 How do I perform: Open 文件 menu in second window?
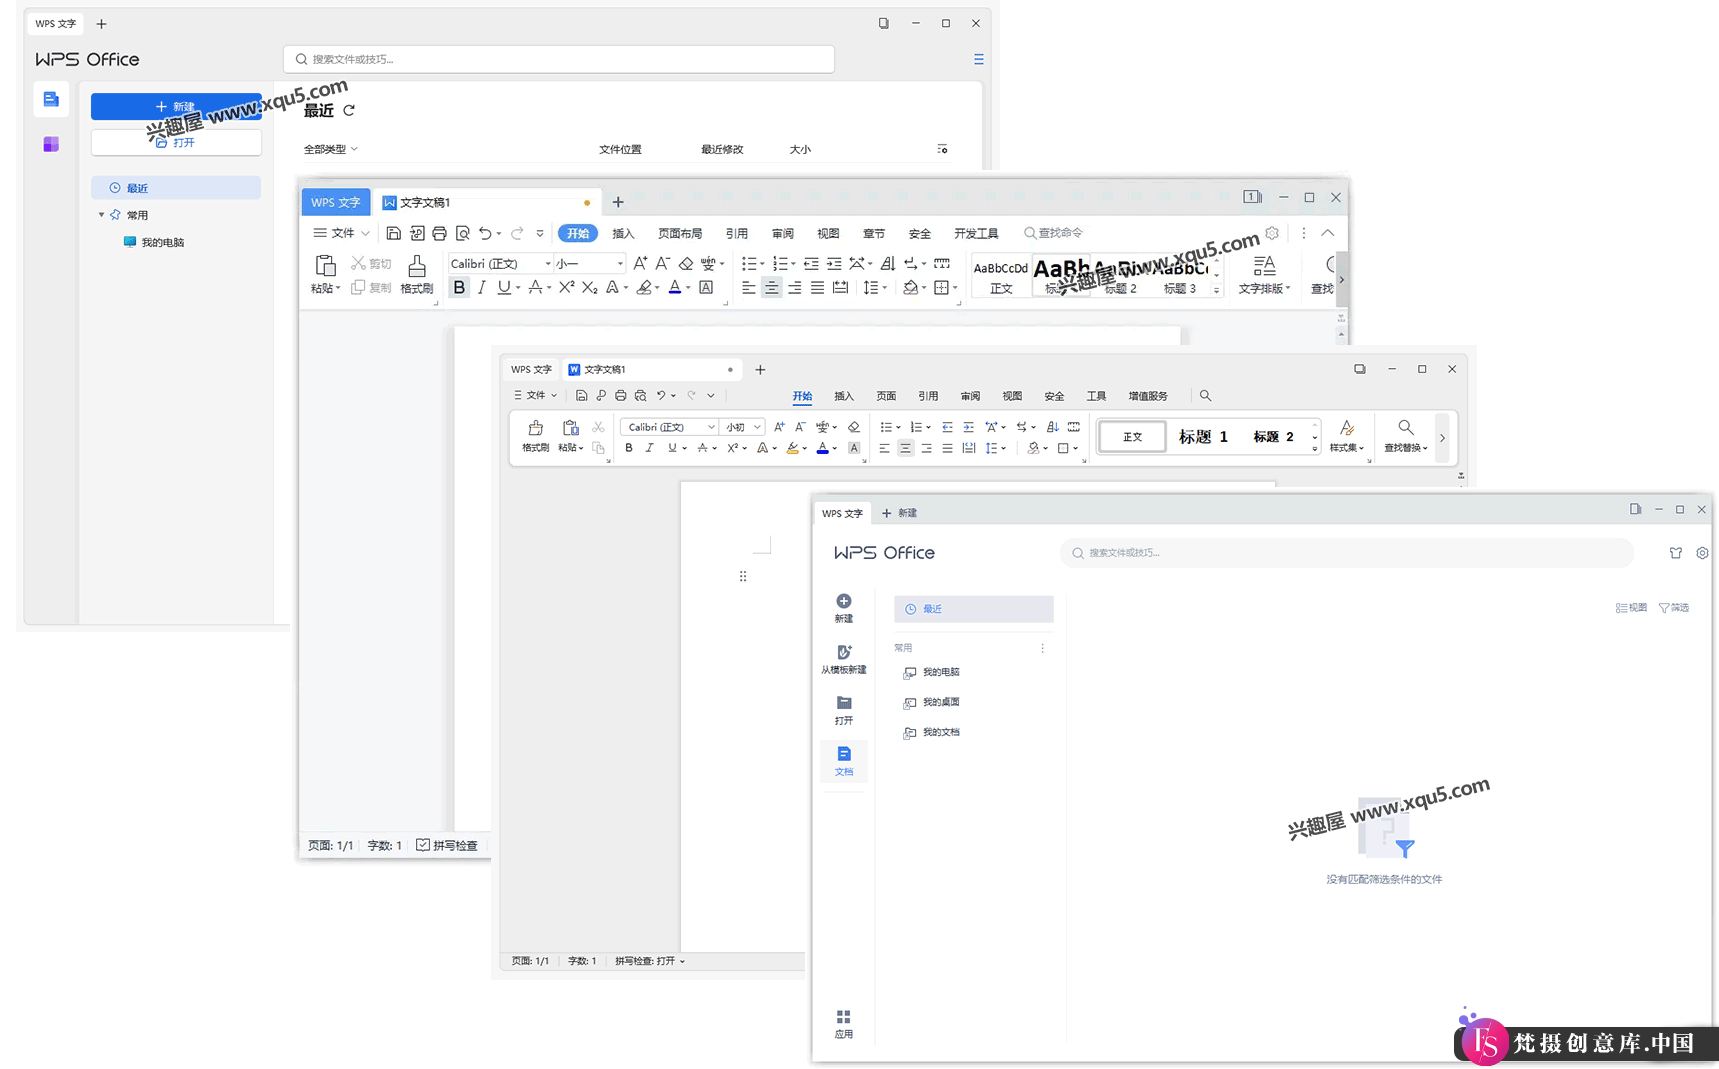coord(341,233)
